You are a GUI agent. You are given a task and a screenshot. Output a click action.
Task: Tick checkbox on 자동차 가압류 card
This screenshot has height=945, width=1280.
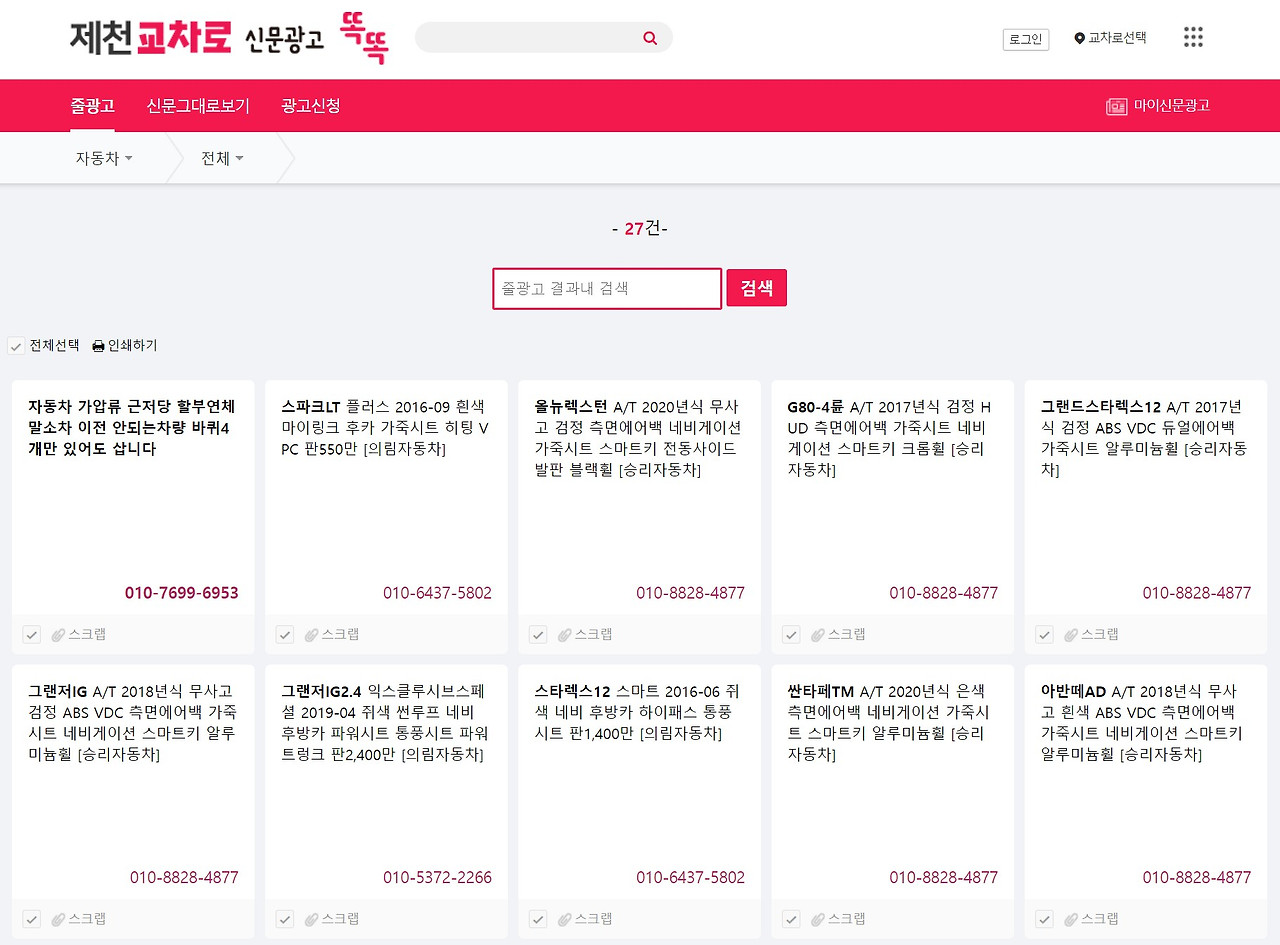coord(32,634)
